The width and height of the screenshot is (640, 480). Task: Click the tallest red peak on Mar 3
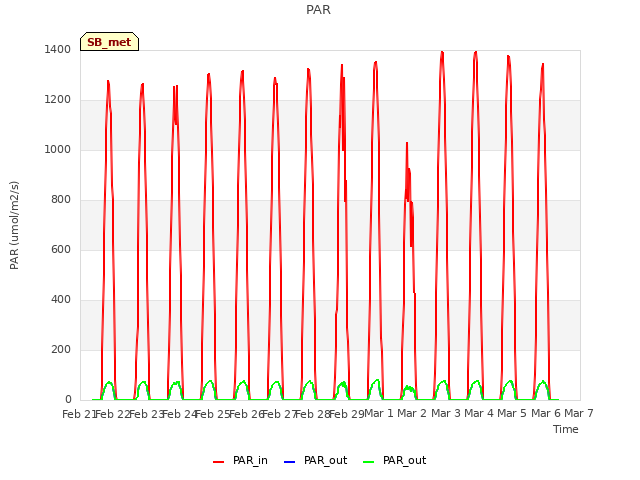(x=442, y=52)
